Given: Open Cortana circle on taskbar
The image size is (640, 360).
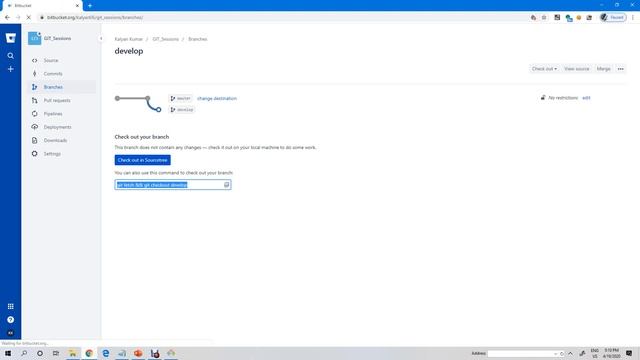Looking at the screenshot, I should coord(40,353).
